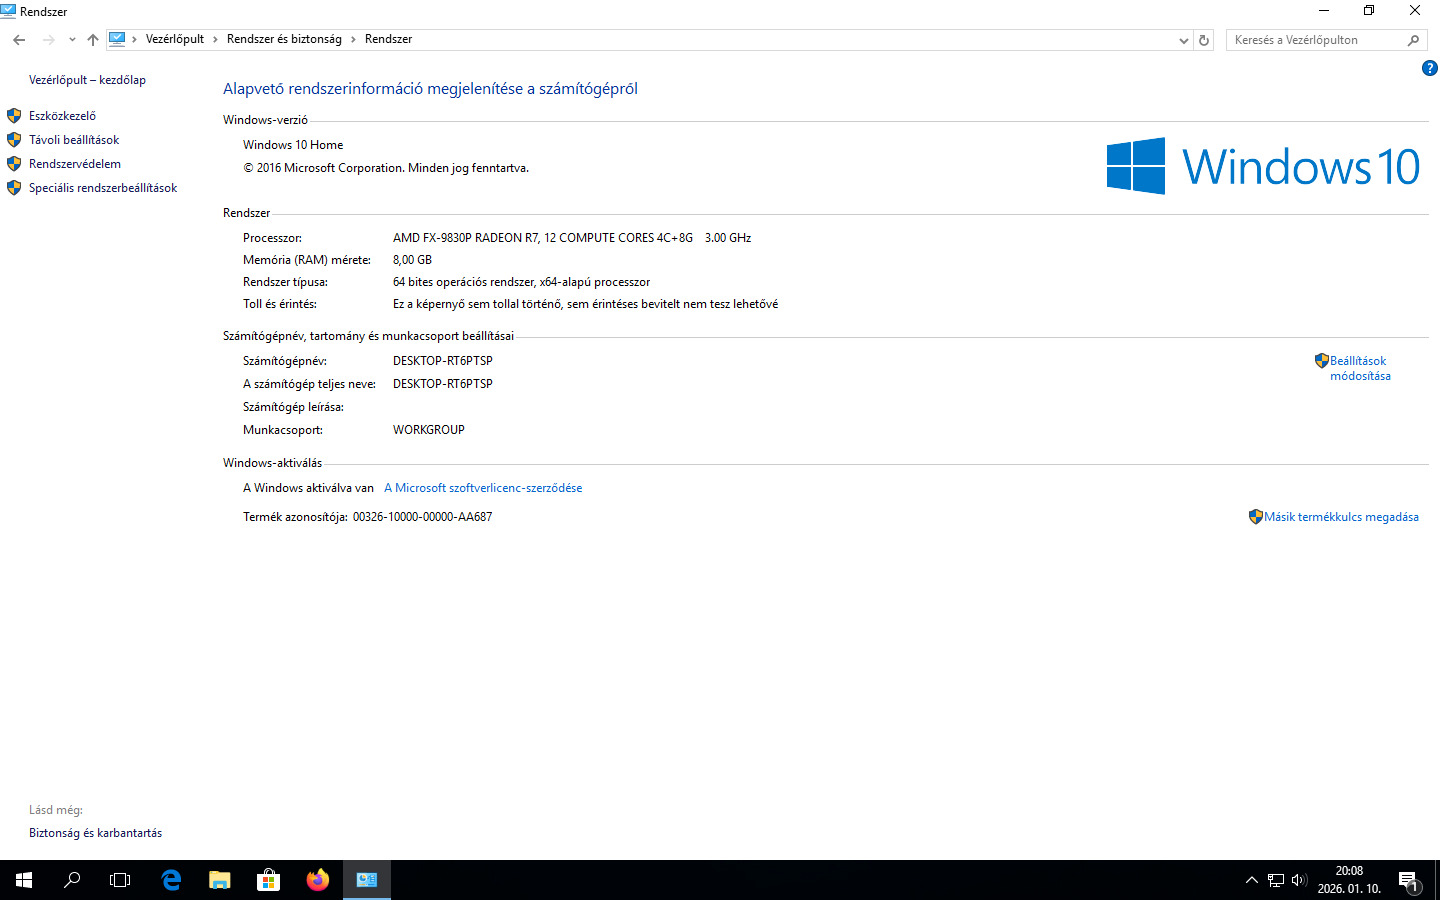The width and height of the screenshot is (1440, 900).
Task: Select the Rendszer breadcrumb
Action: click(x=388, y=39)
